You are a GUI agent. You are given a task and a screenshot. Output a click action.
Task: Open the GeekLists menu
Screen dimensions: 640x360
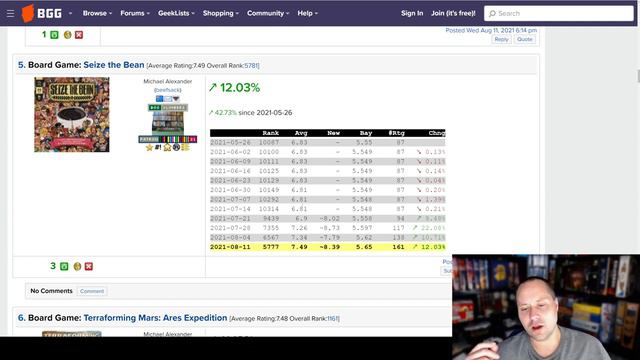click(176, 13)
